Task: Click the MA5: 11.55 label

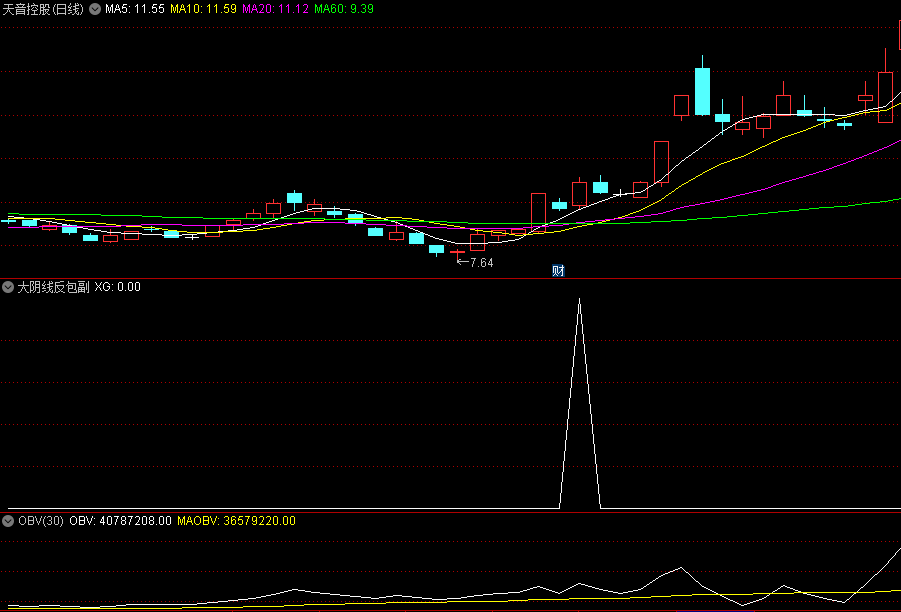Action: tap(134, 9)
